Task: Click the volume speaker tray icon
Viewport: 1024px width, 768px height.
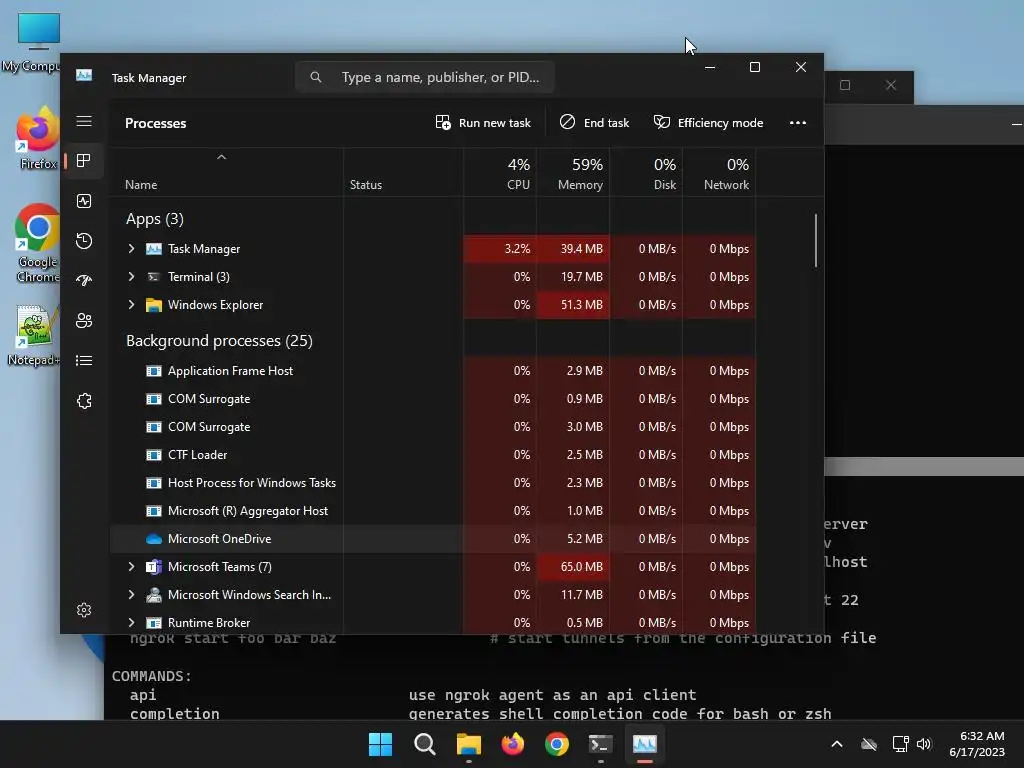Action: click(923, 744)
